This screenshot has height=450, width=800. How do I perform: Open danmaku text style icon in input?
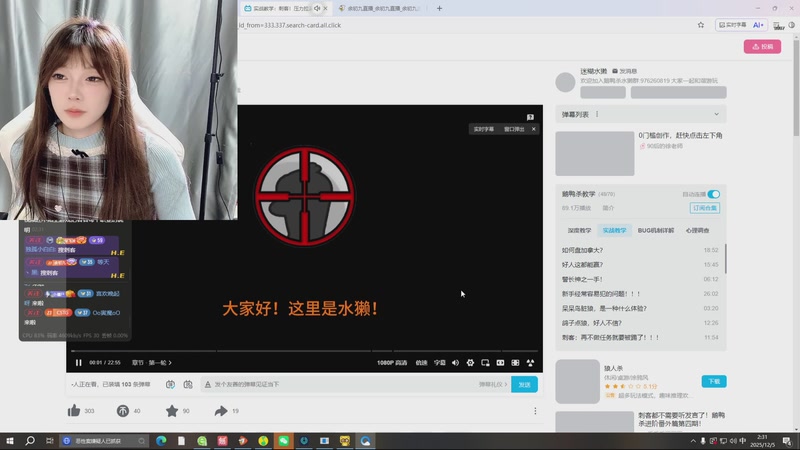208,384
